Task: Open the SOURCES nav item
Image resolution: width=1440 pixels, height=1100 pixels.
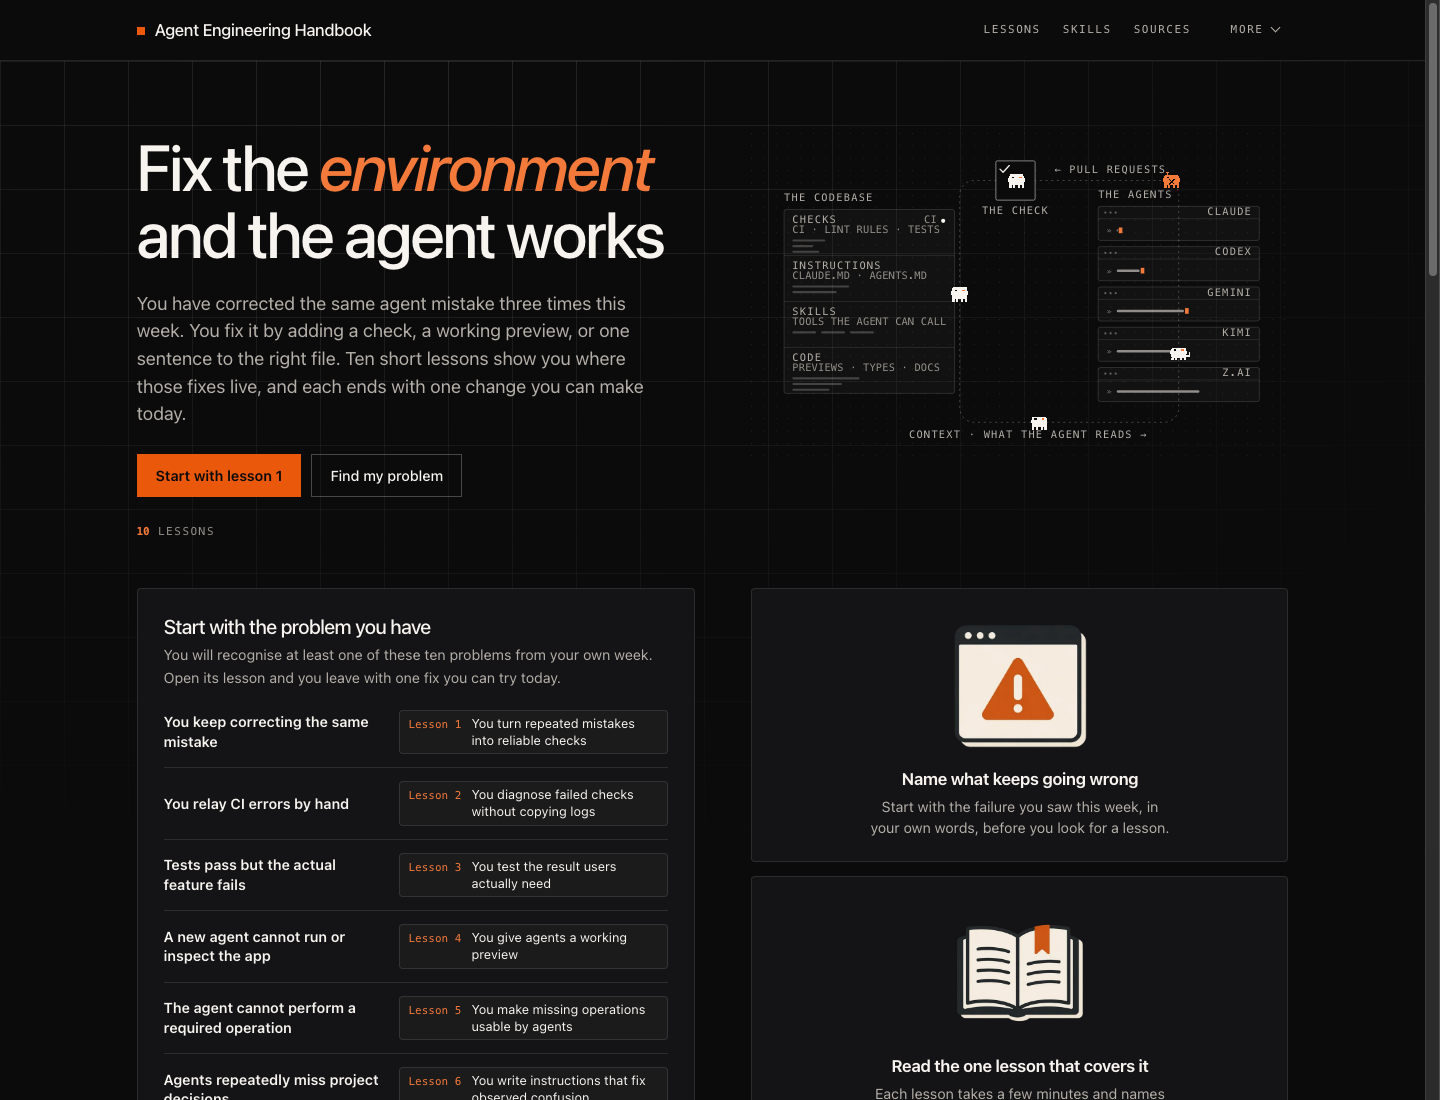Action: point(1161,30)
